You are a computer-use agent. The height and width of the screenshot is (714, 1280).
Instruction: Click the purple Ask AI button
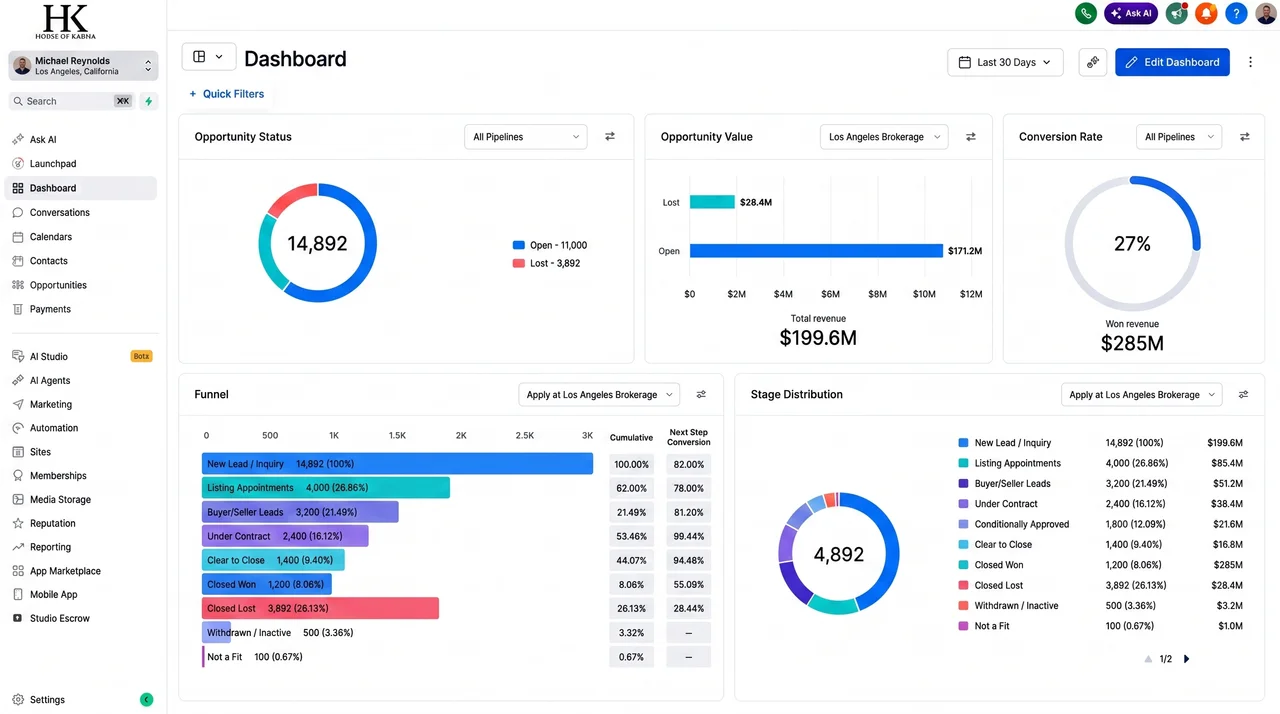click(1131, 13)
